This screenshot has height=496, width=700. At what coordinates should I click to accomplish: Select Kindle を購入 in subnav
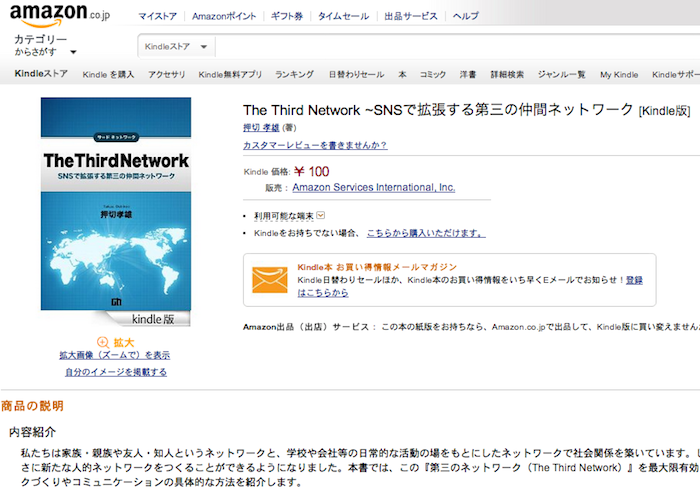(108, 75)
